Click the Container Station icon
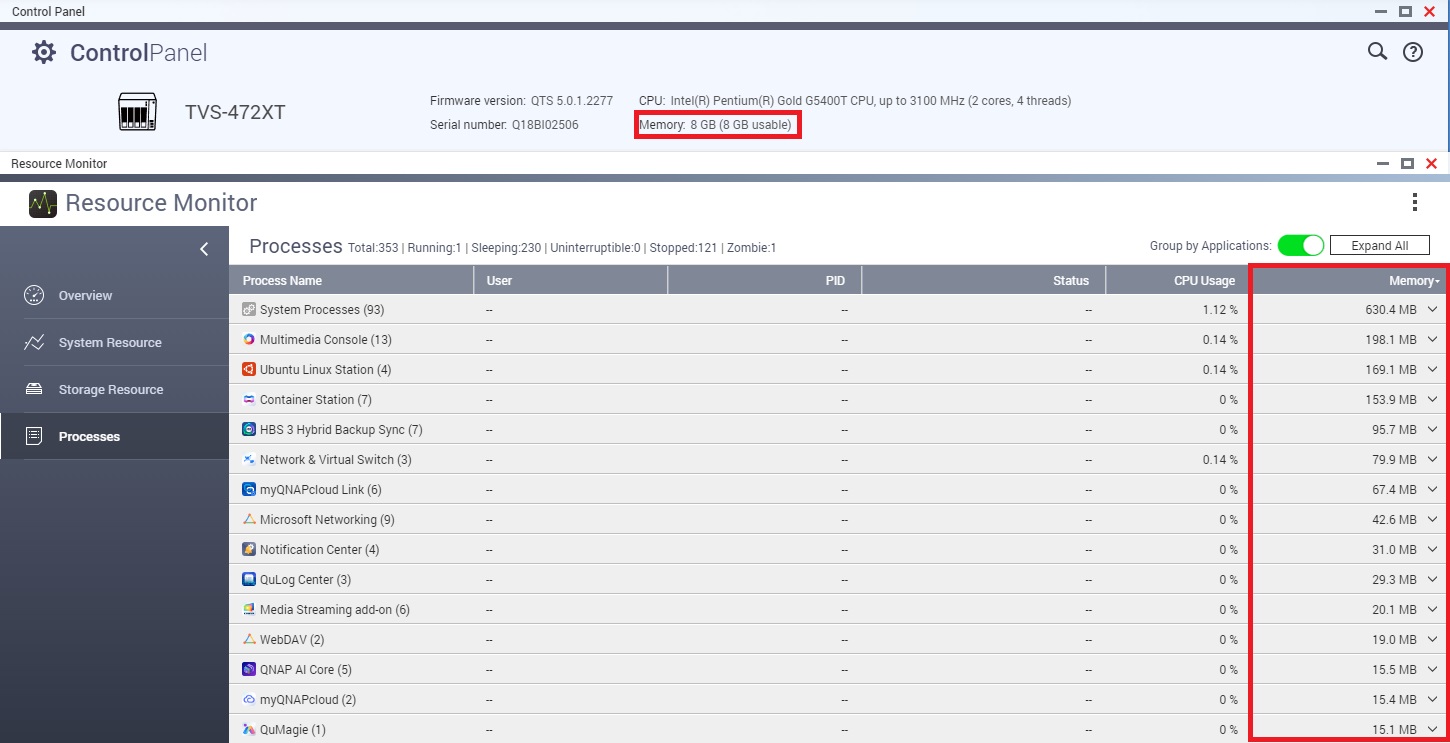The image size is (1450, 743). (249, 400)
